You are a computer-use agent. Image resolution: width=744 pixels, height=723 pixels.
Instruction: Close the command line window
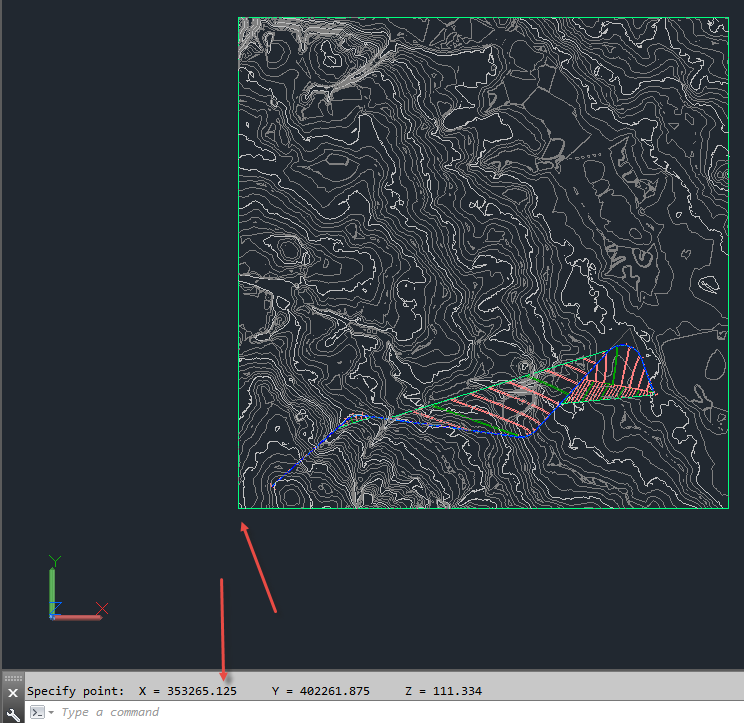click(13, 693)
